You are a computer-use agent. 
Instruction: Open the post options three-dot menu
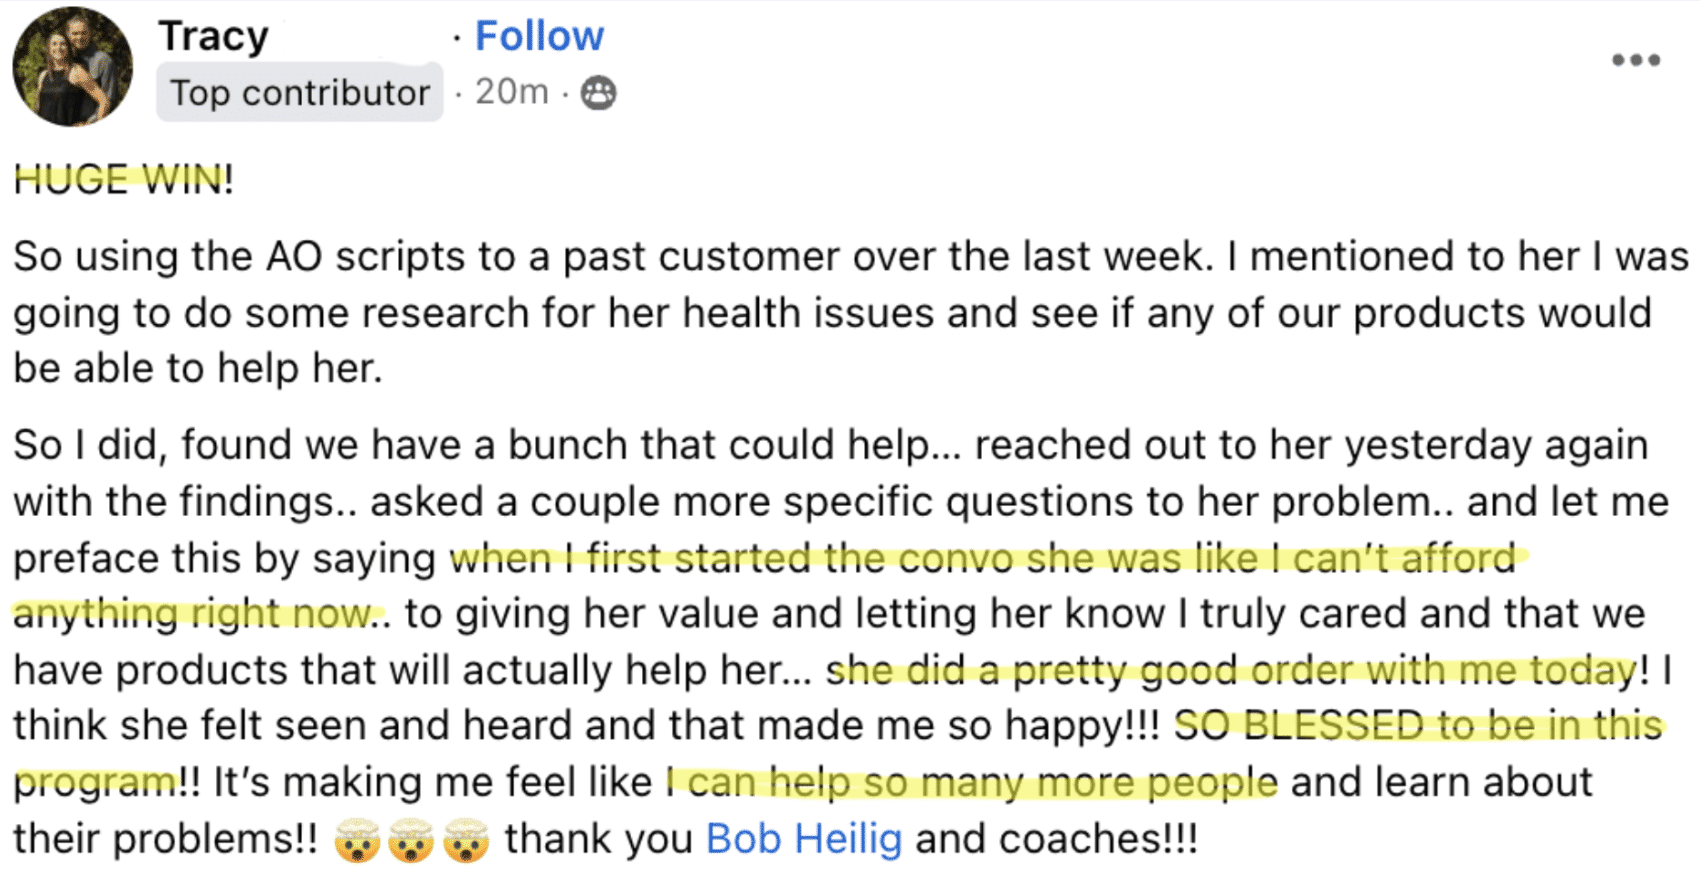(x=1636, y=61)
